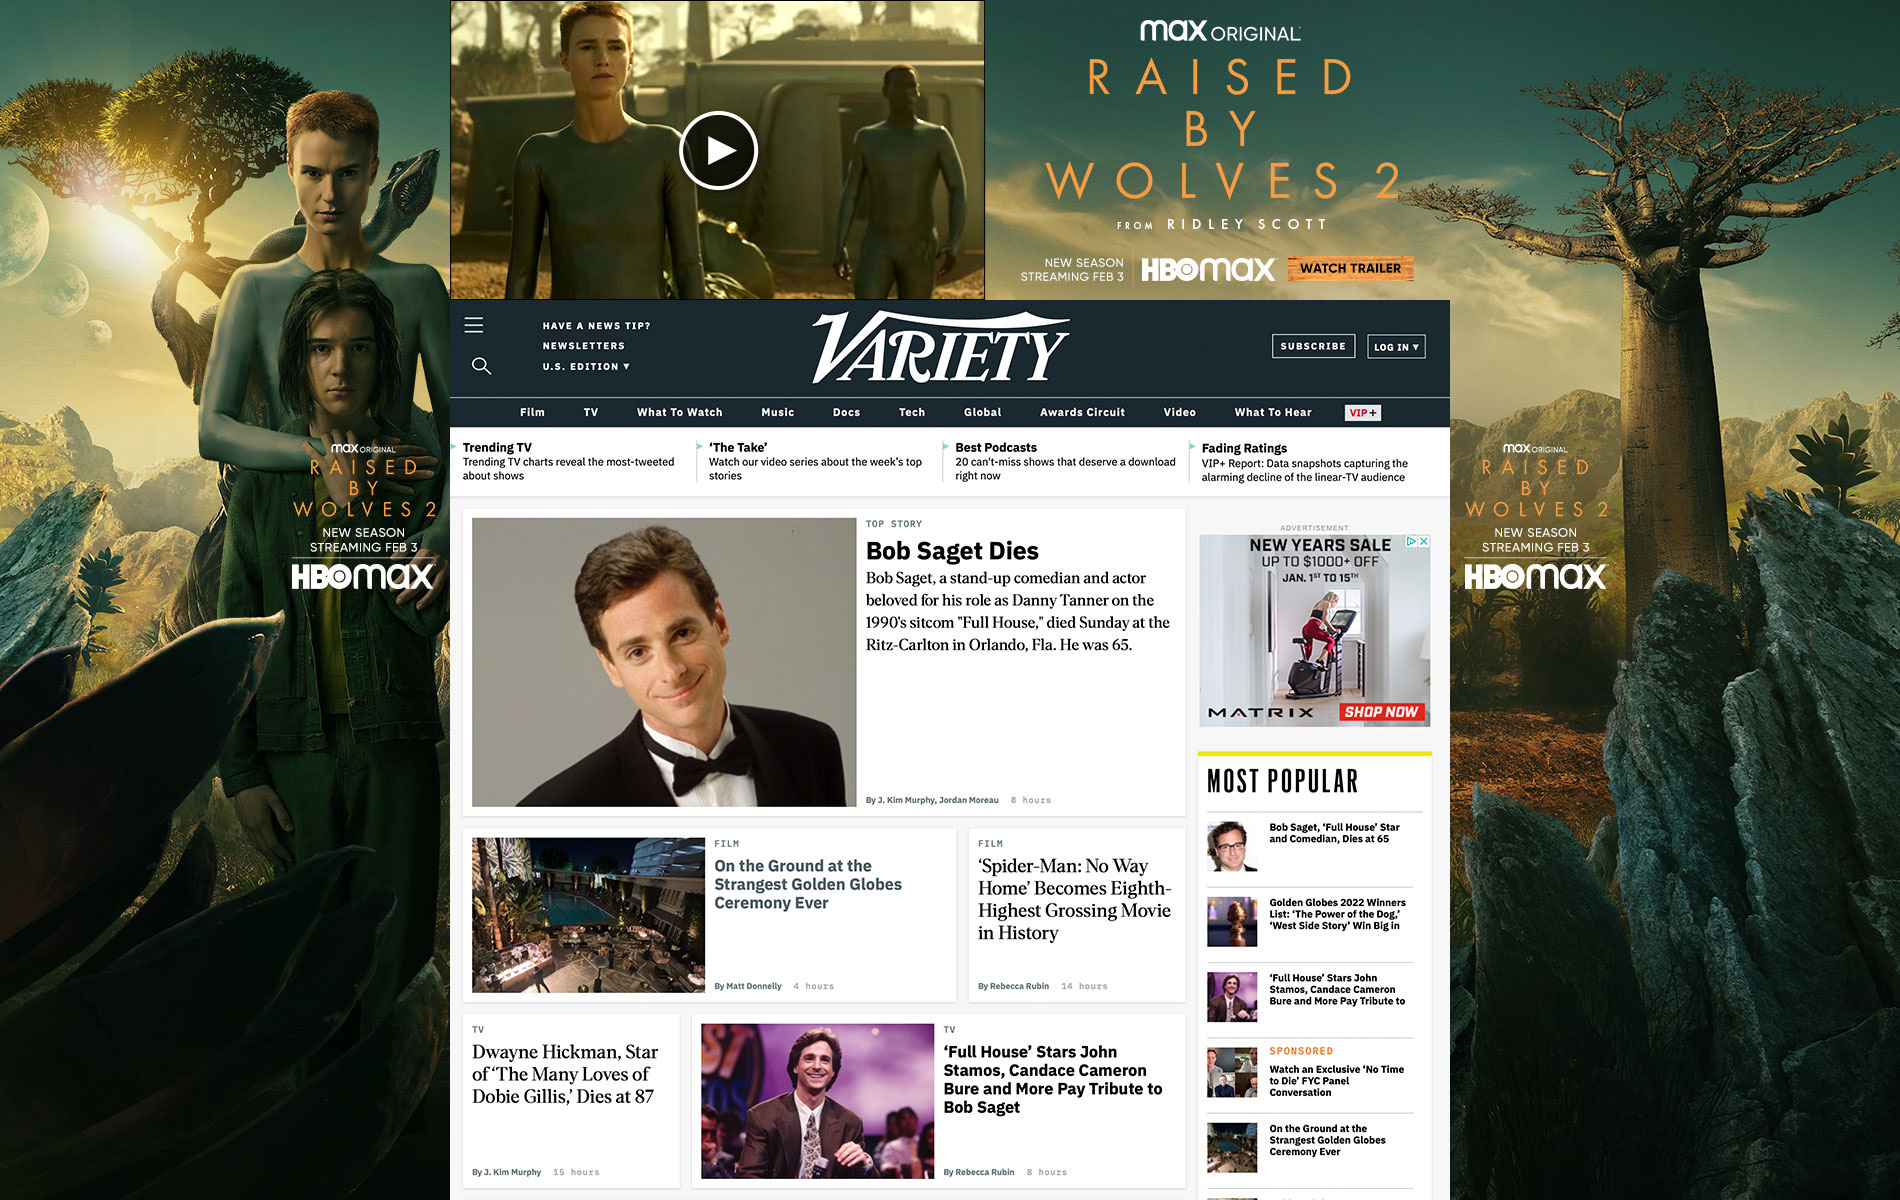Screen dimensions: 1900x1200
Task: Click Bob Saget on-stage photo thumbnail
Action: point(817,1101)
